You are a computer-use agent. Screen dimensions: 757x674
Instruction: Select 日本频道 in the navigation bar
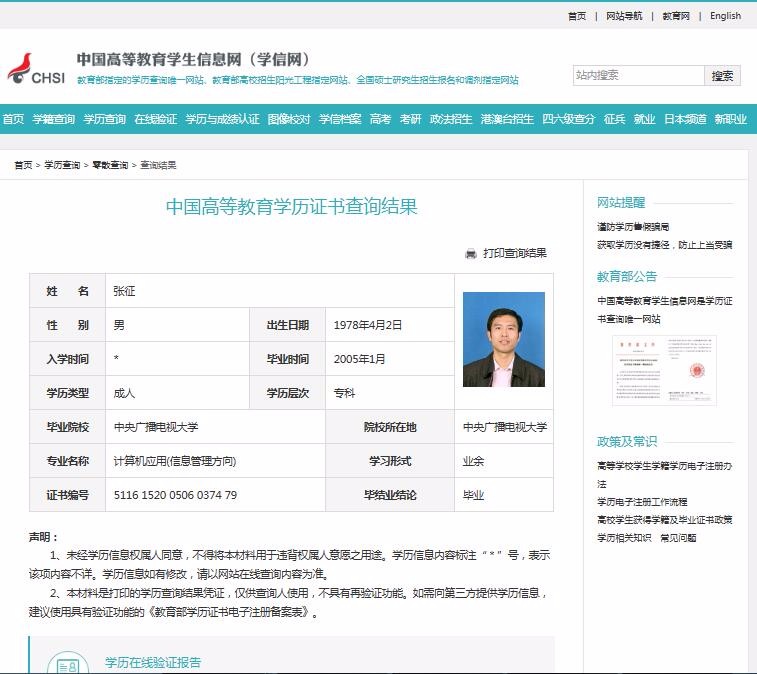tap(685, 119)
